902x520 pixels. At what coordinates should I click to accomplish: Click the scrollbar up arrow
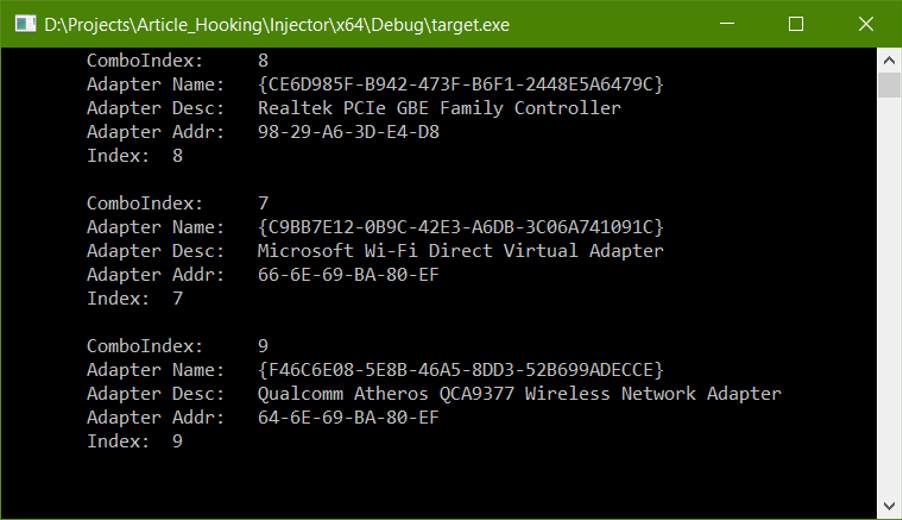889,59
